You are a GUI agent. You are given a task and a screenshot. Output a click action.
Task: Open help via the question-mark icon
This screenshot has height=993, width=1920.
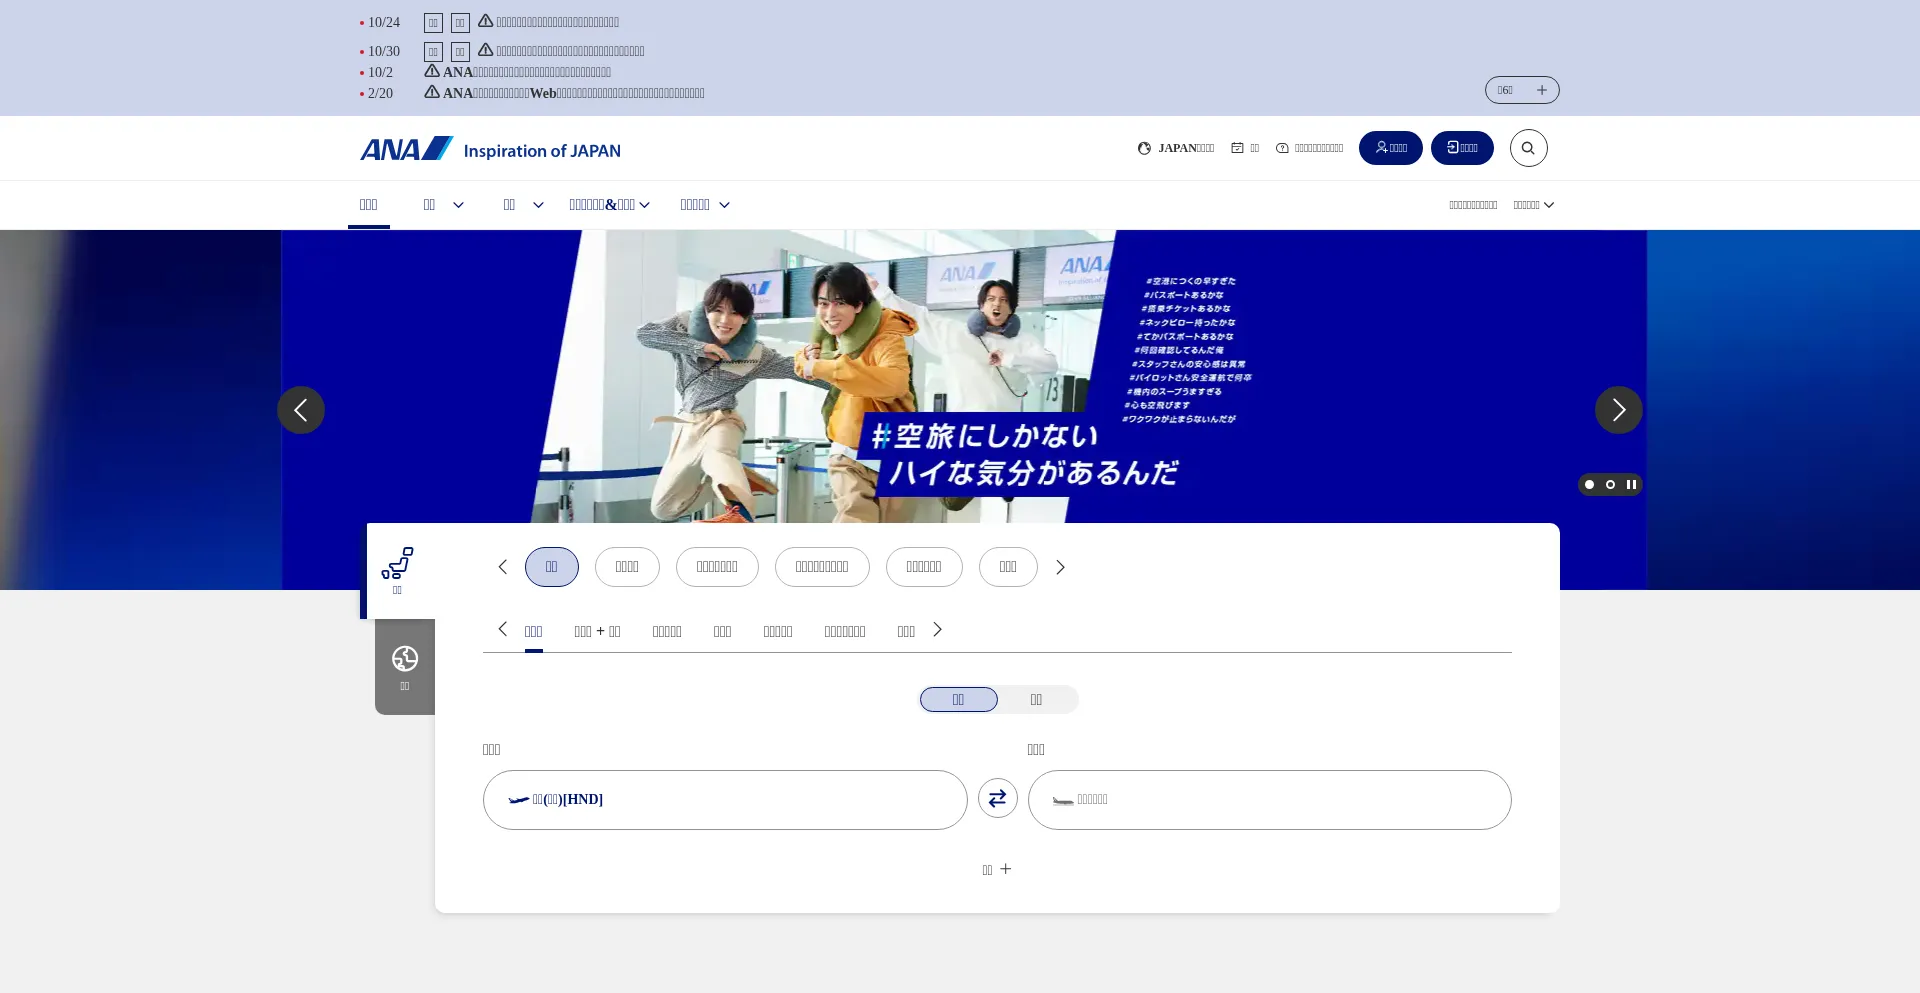(1283, 148)
